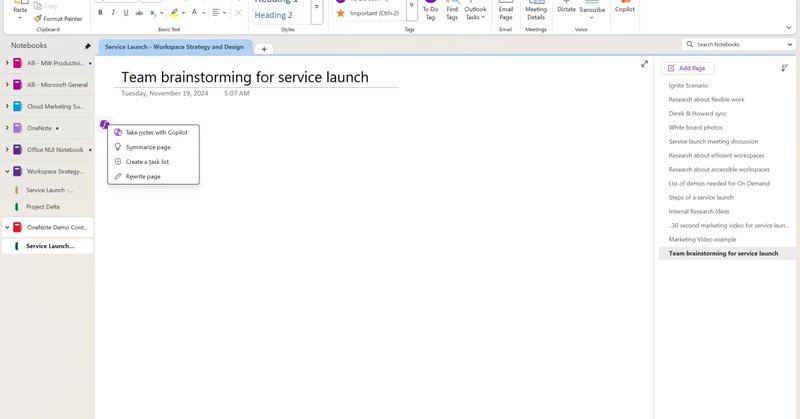The image size is (800, 419).
Task: Click the Transcribe button
Action: [x=592, y=7]
